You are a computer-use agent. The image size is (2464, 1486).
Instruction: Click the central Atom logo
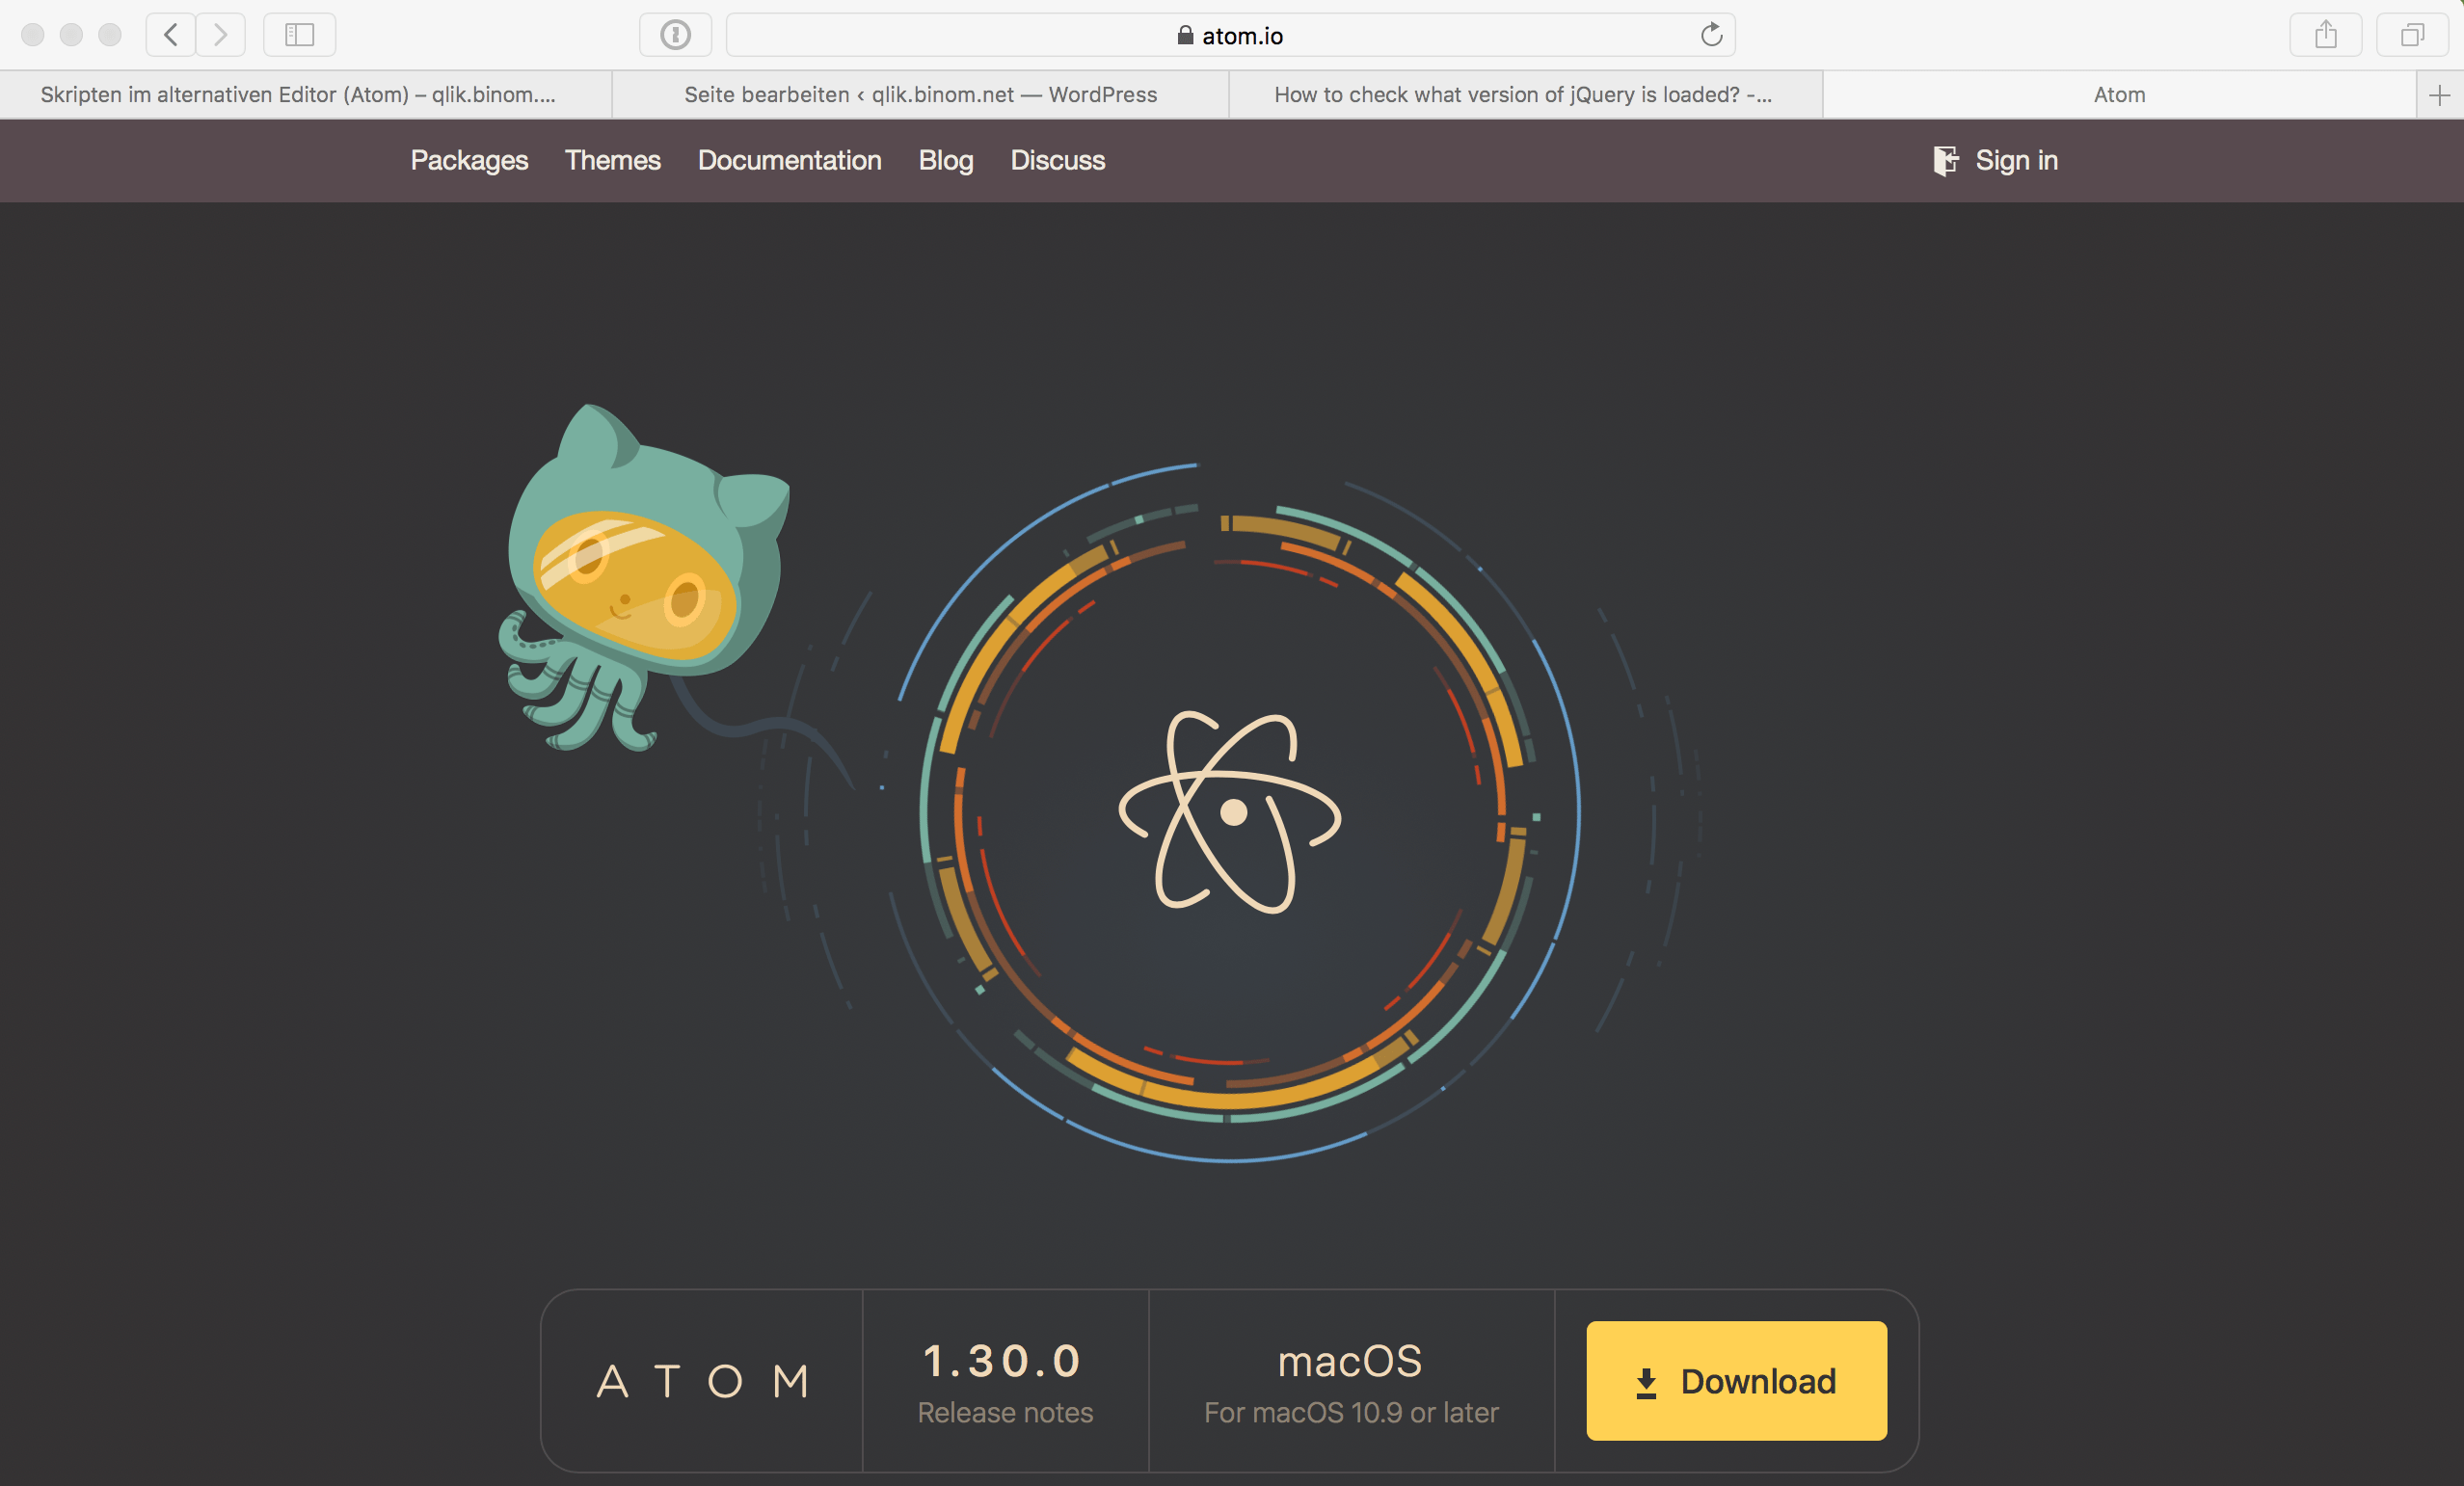pyautogui.click(x=1230, y=812)
